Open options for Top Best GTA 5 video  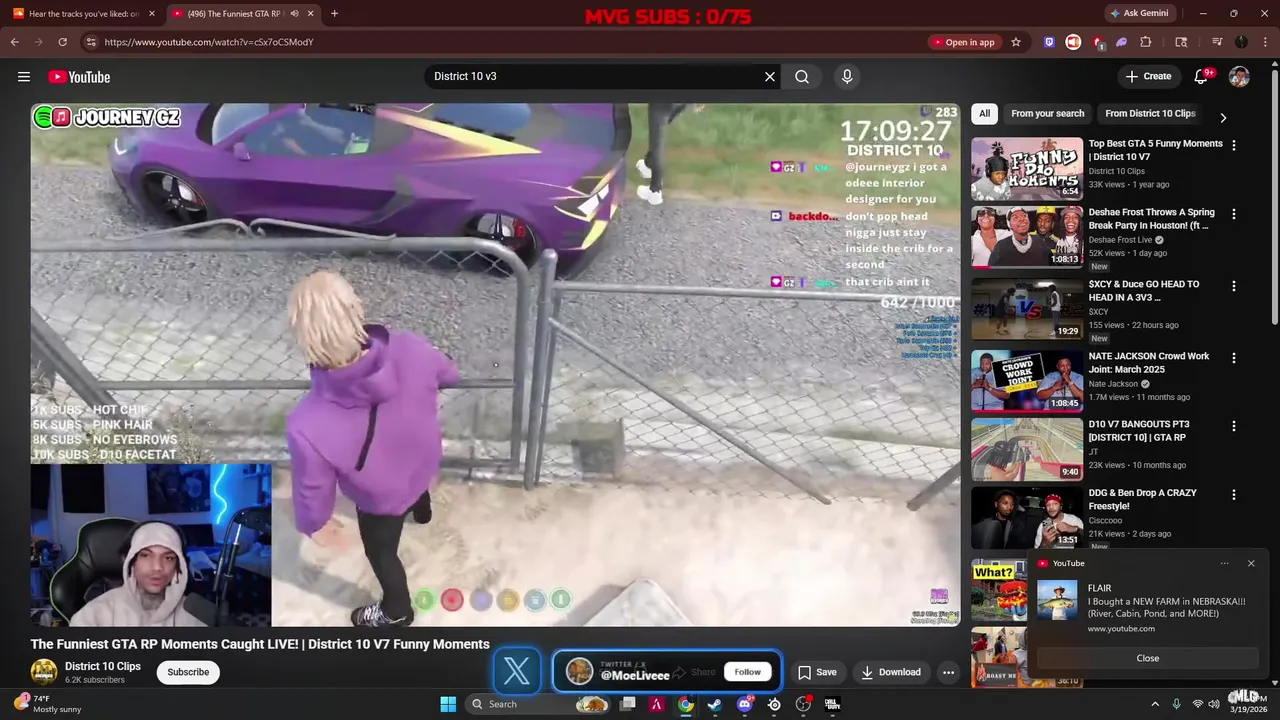point(1233,145)
